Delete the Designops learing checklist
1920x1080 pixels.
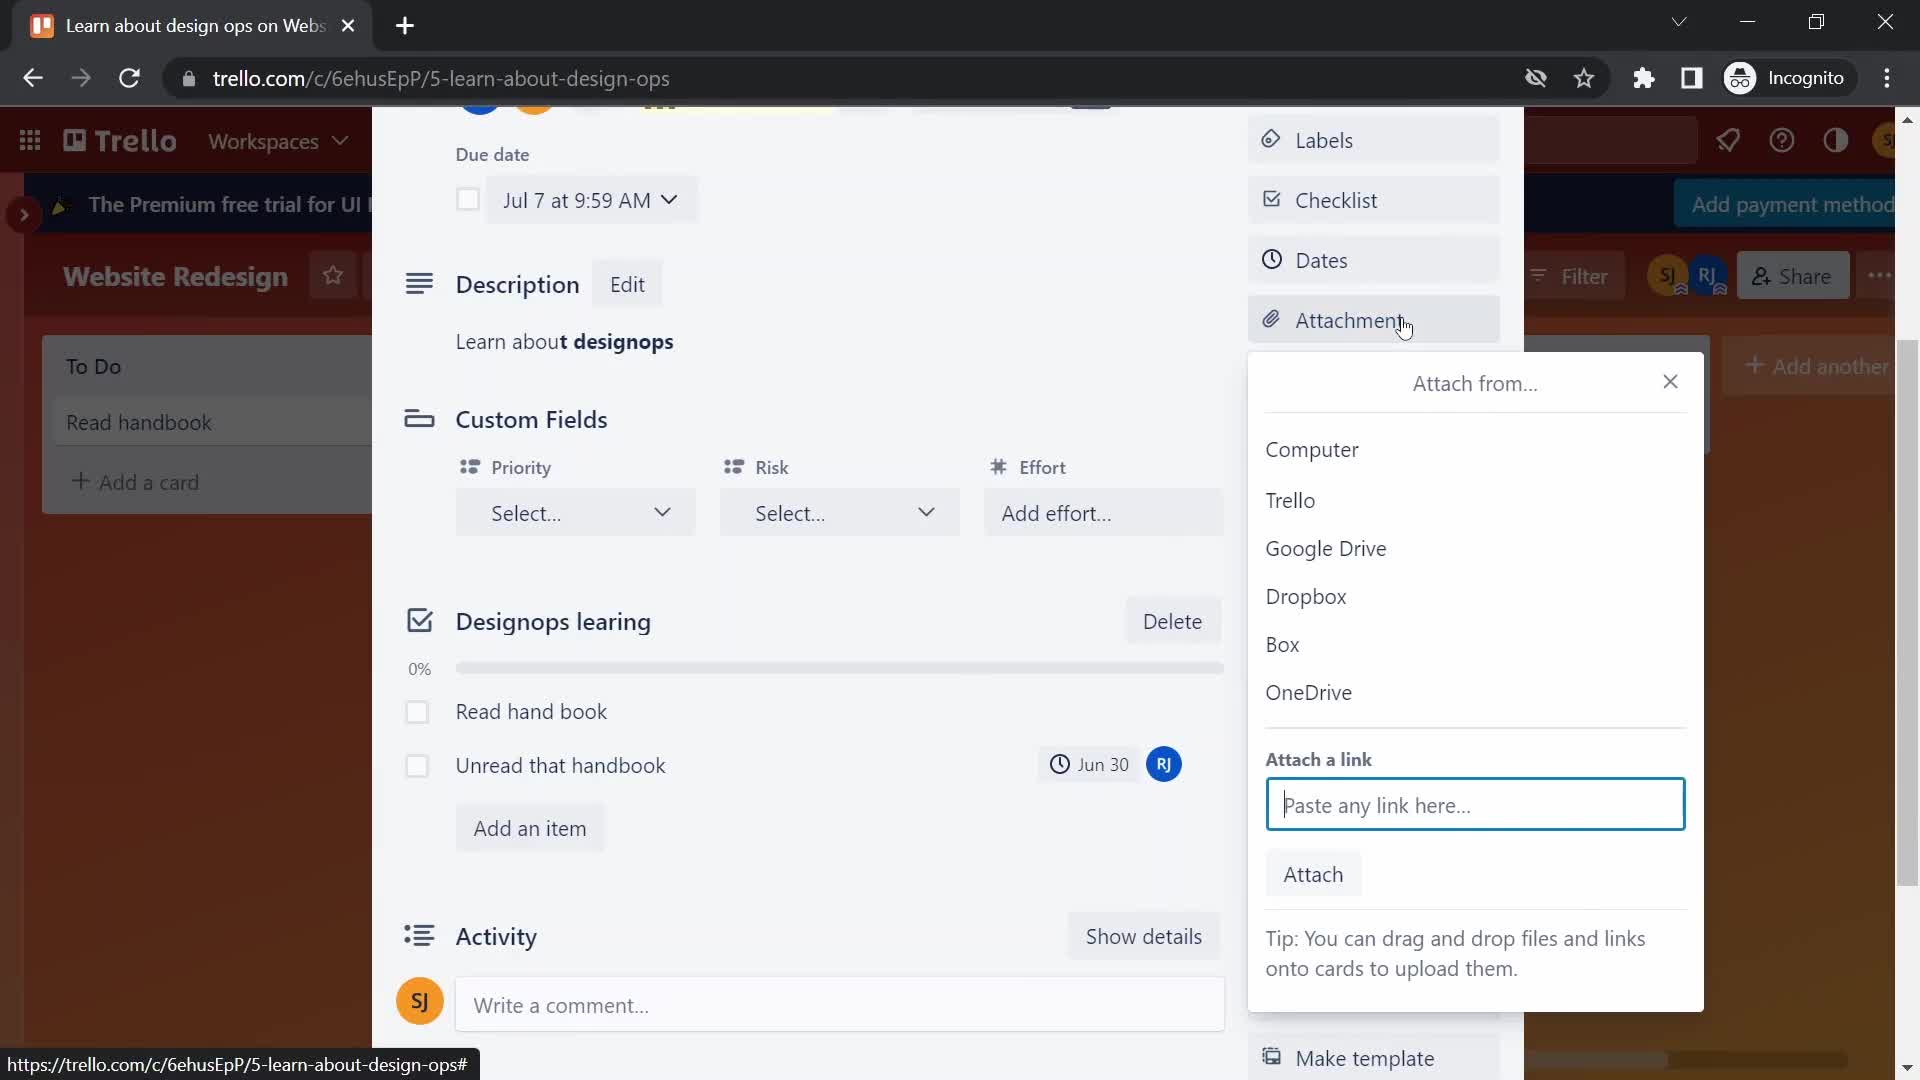coord(1172,622)
